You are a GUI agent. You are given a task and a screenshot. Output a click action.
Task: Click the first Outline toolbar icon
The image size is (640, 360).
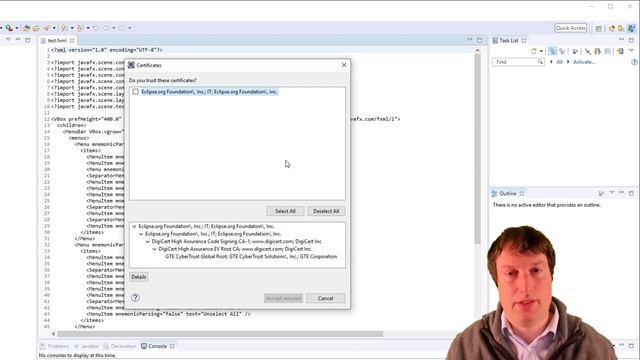point(601,193)
